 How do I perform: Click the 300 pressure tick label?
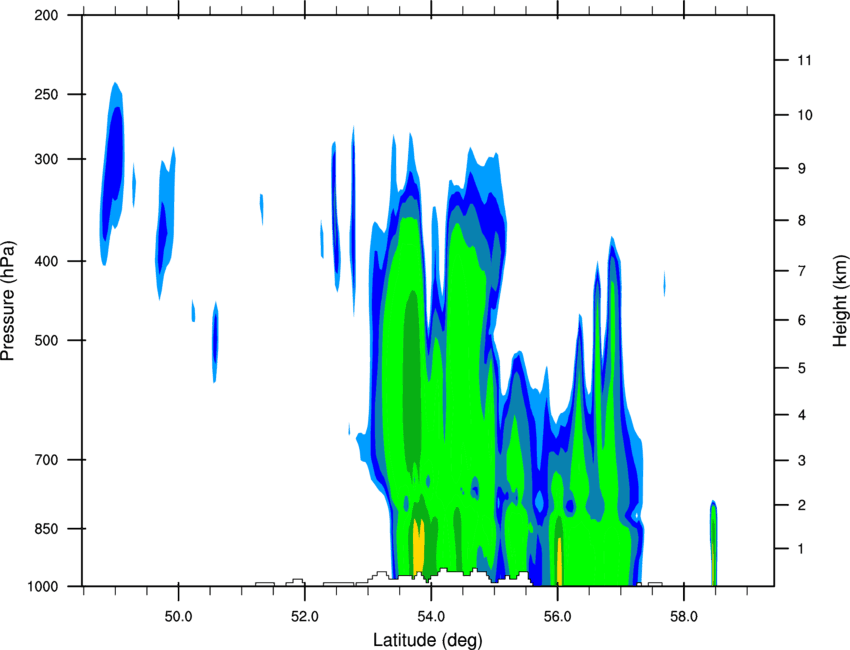tap(46, 159)
